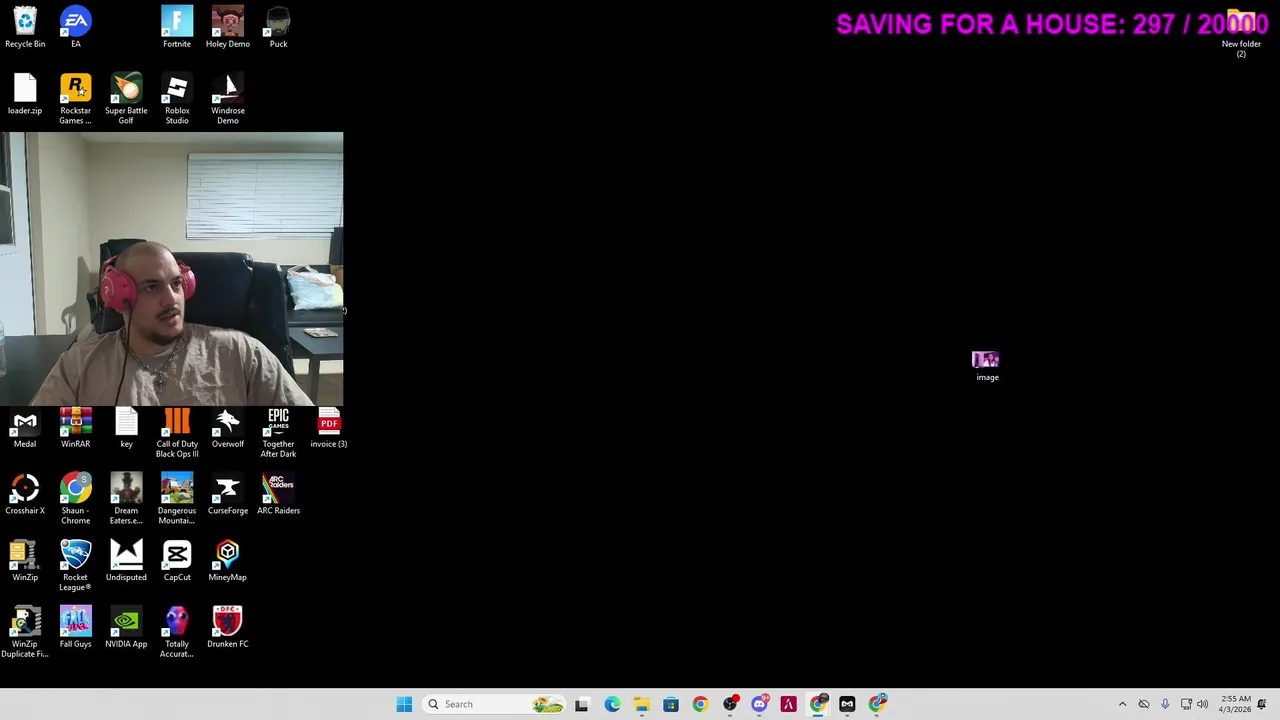Open the notification bell in the taskbar
The image size is (1280, 720).
pos(1263,704)
